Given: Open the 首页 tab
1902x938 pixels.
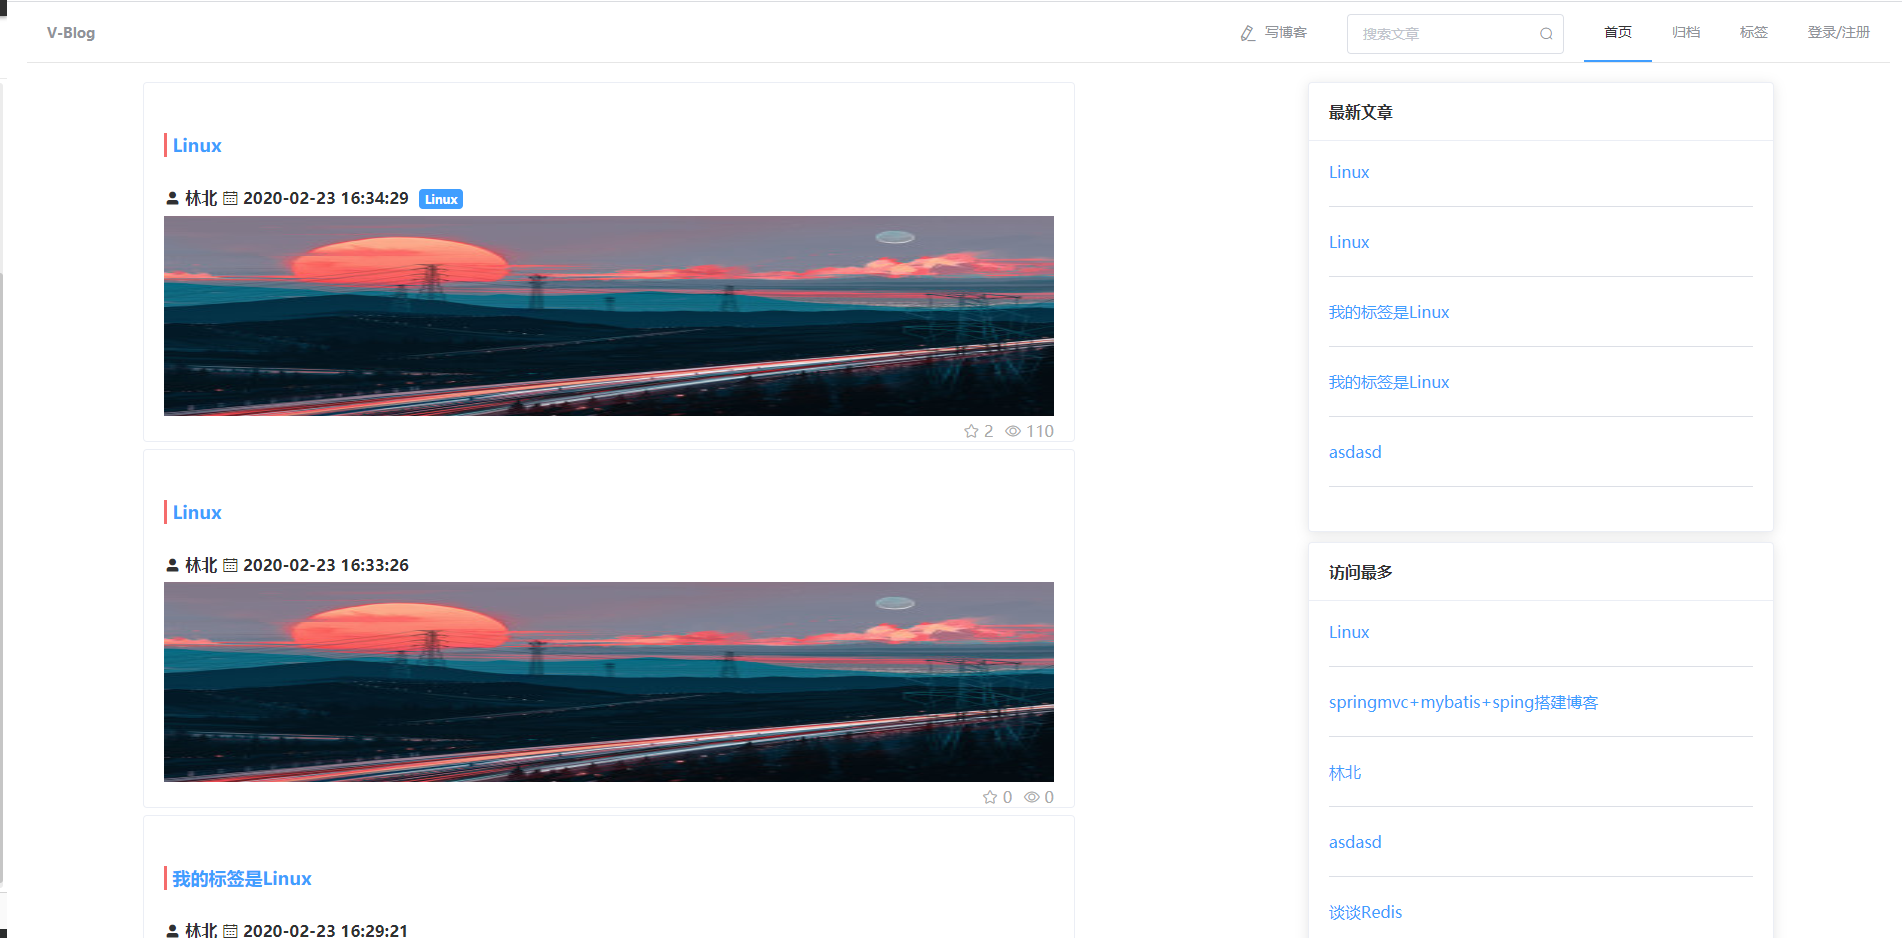Looking at the screenshot, I should click(1617, 32).
